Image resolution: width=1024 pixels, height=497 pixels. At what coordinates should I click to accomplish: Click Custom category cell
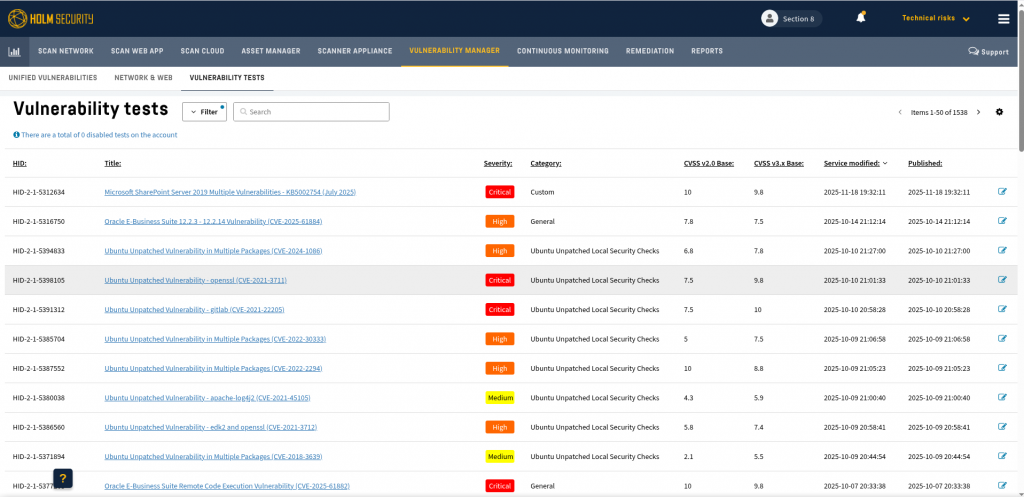[541, 193]
